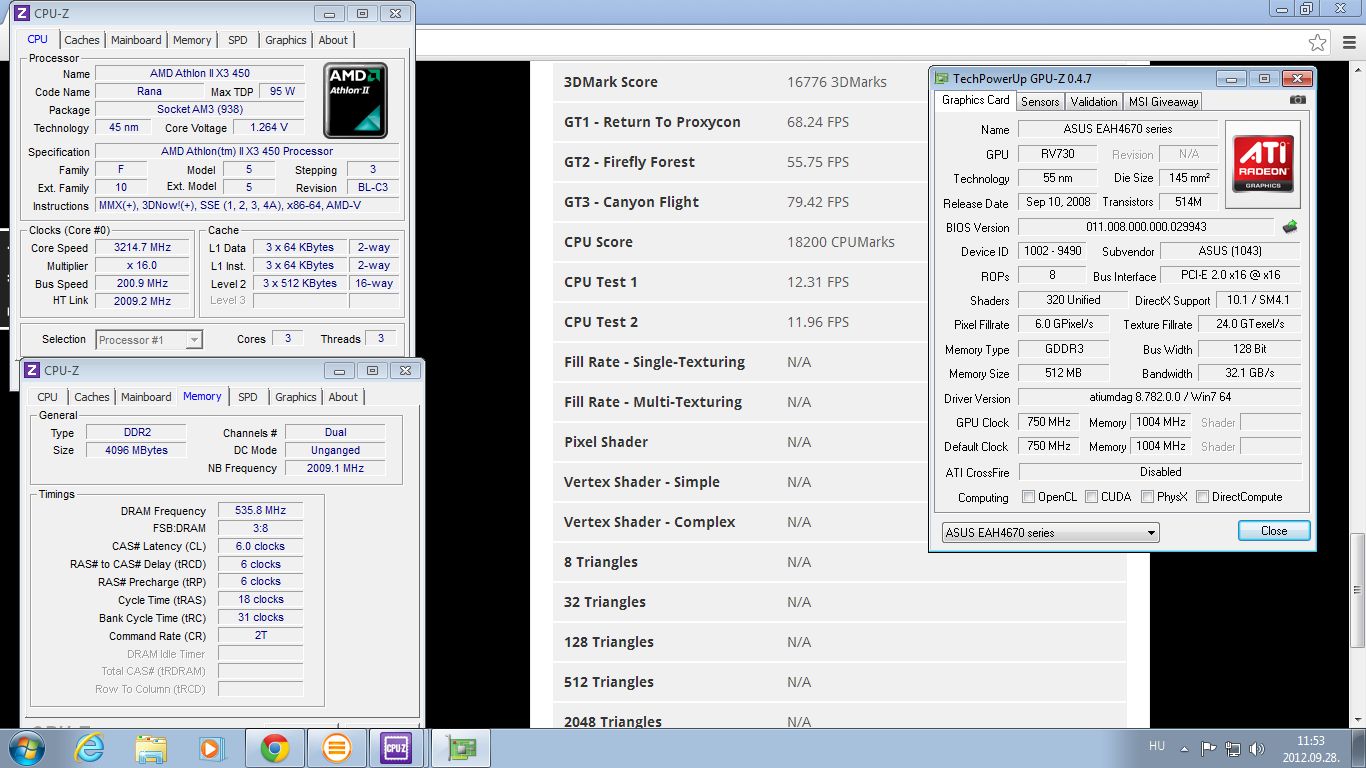This screenshot has width=1366, height=768.
Task: Open SPD tab in top CPU-Z window
Action: point(237,40)
